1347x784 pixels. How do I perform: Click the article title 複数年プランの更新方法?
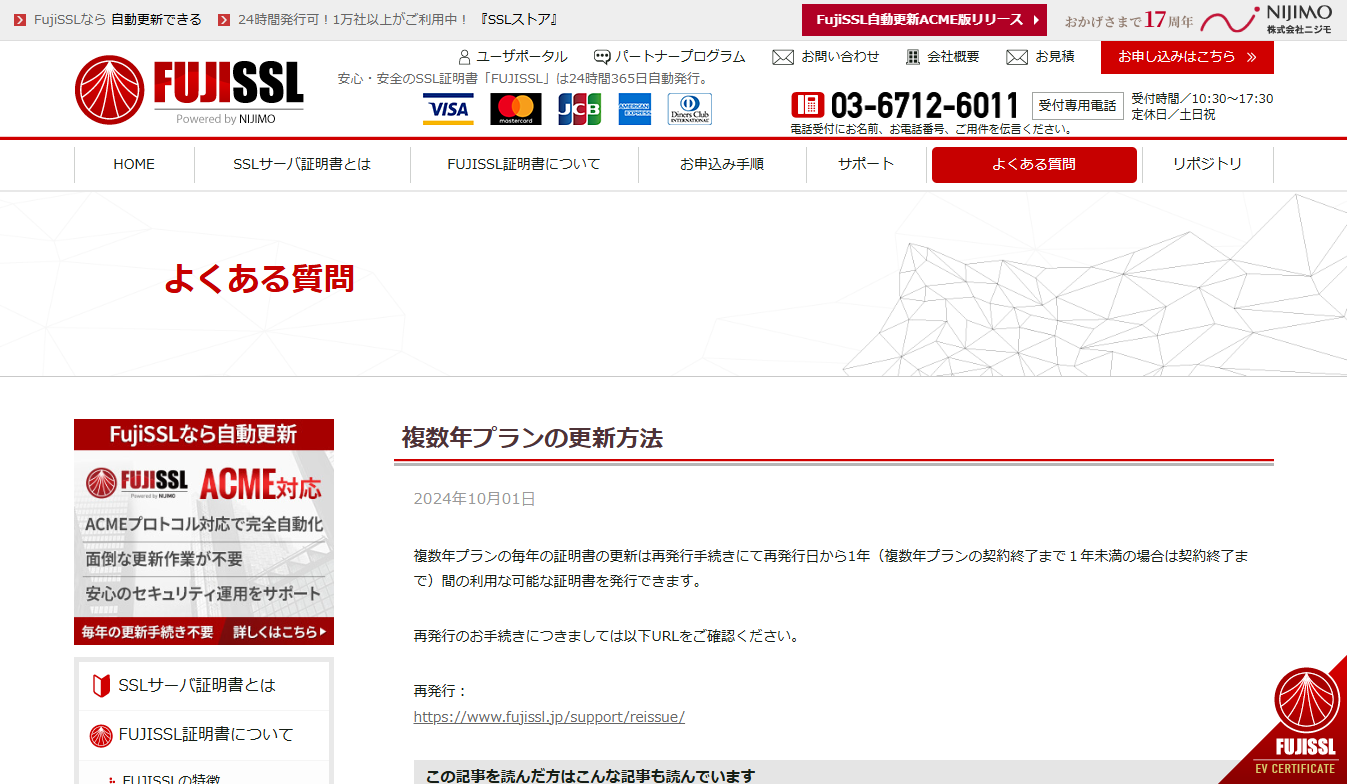[x=532, y=438]
